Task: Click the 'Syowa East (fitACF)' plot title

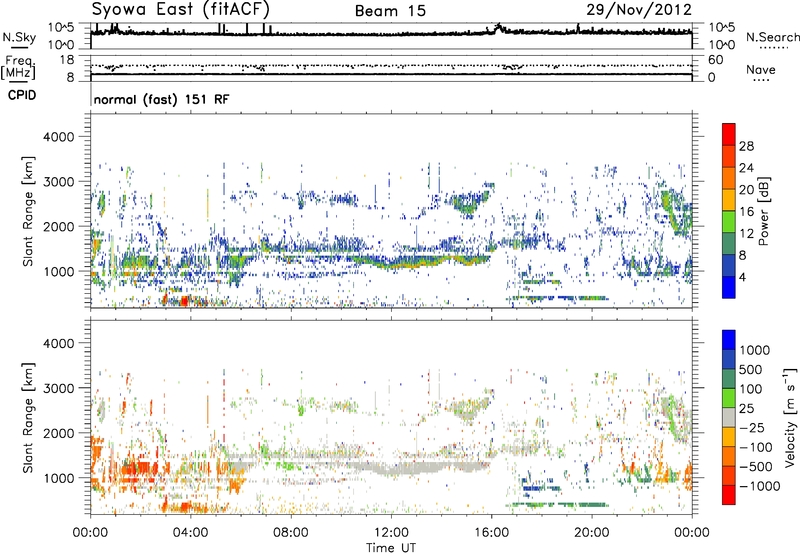Action: pos(181,9)
